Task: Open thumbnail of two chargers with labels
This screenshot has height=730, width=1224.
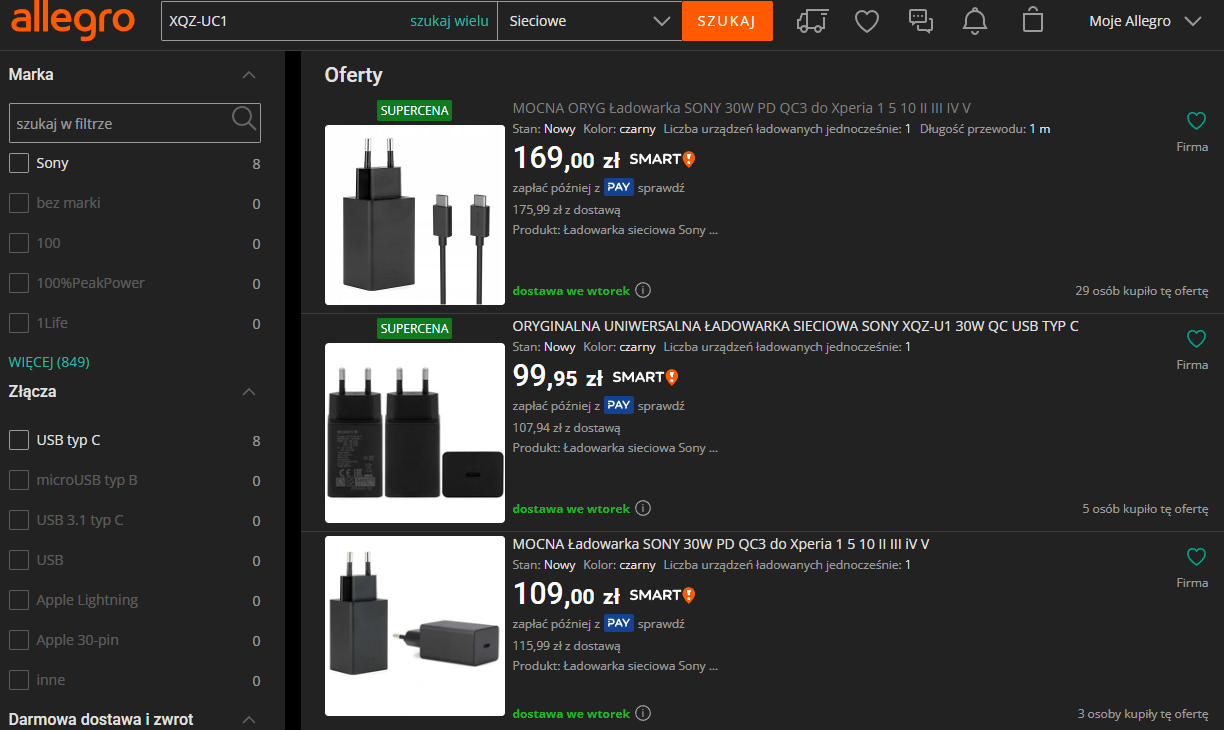Action: [x=415, y=433]
